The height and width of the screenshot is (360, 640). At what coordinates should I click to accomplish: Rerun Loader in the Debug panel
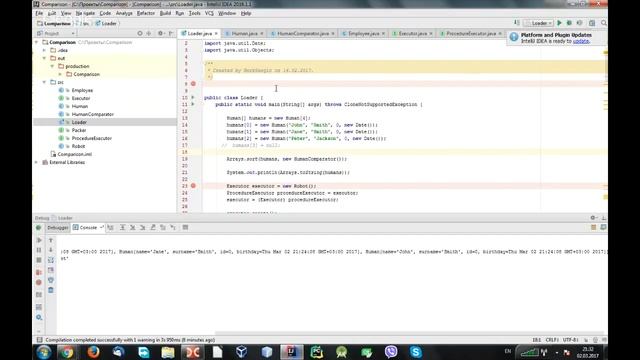(x=39, y=228)
